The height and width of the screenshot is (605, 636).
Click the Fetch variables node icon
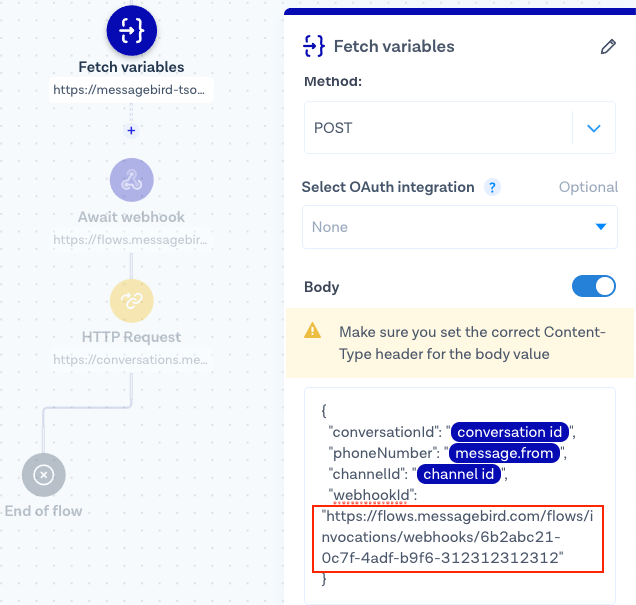click(132, 31)
